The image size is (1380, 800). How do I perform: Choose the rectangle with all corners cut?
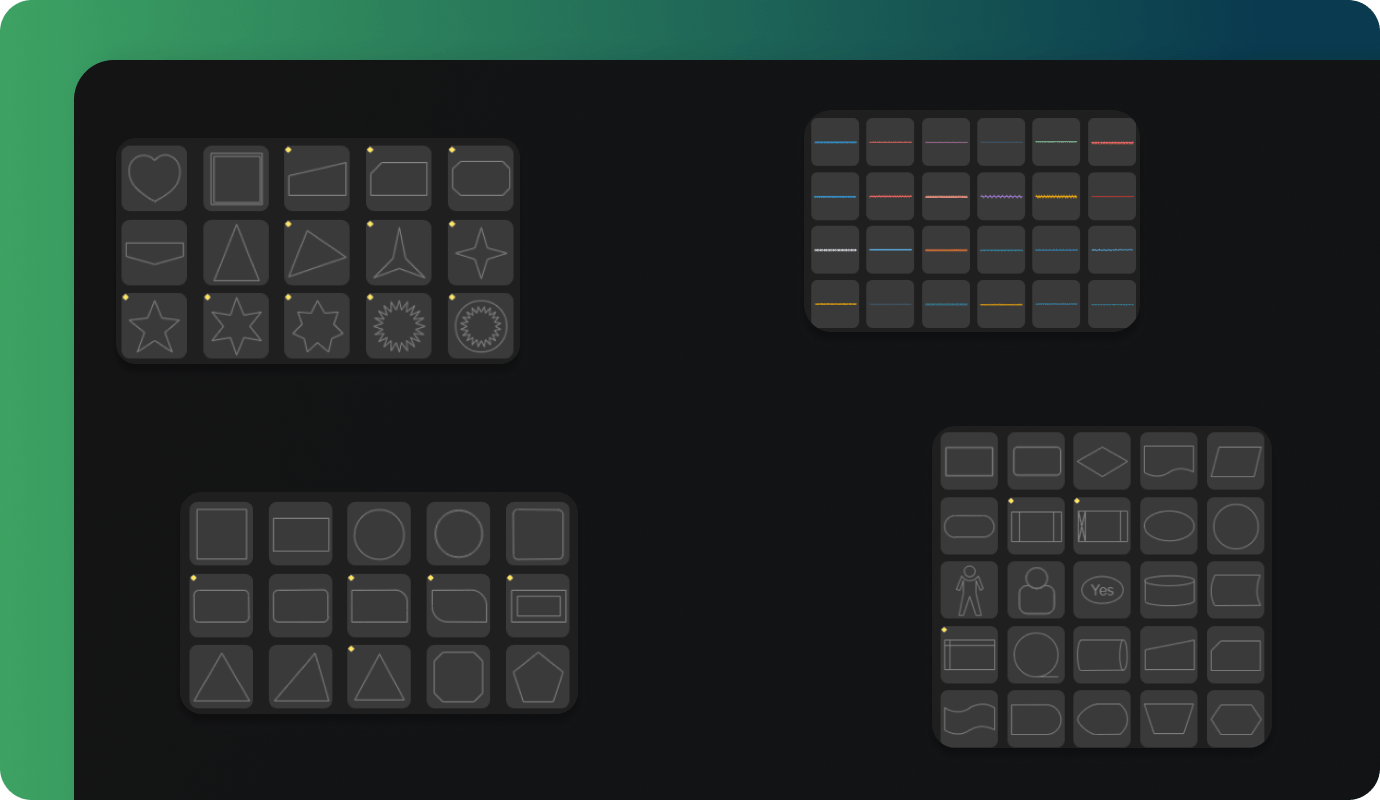pos(481,178)
